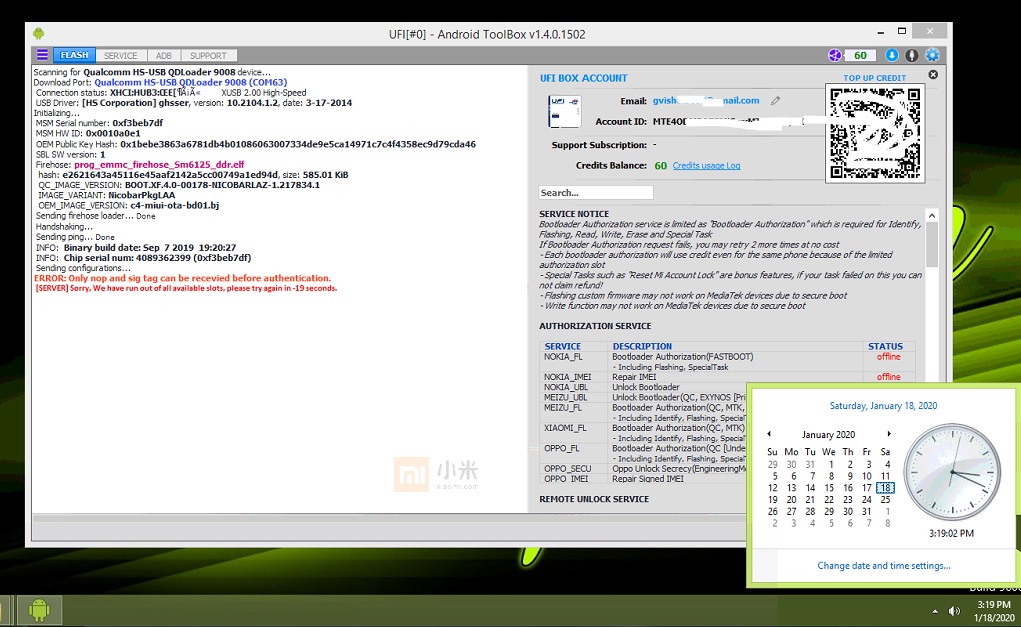Click the REMOTE UNLOCK SERVICE heading
The height and width of the screenshot is (627, 1021).
[594, 499]
